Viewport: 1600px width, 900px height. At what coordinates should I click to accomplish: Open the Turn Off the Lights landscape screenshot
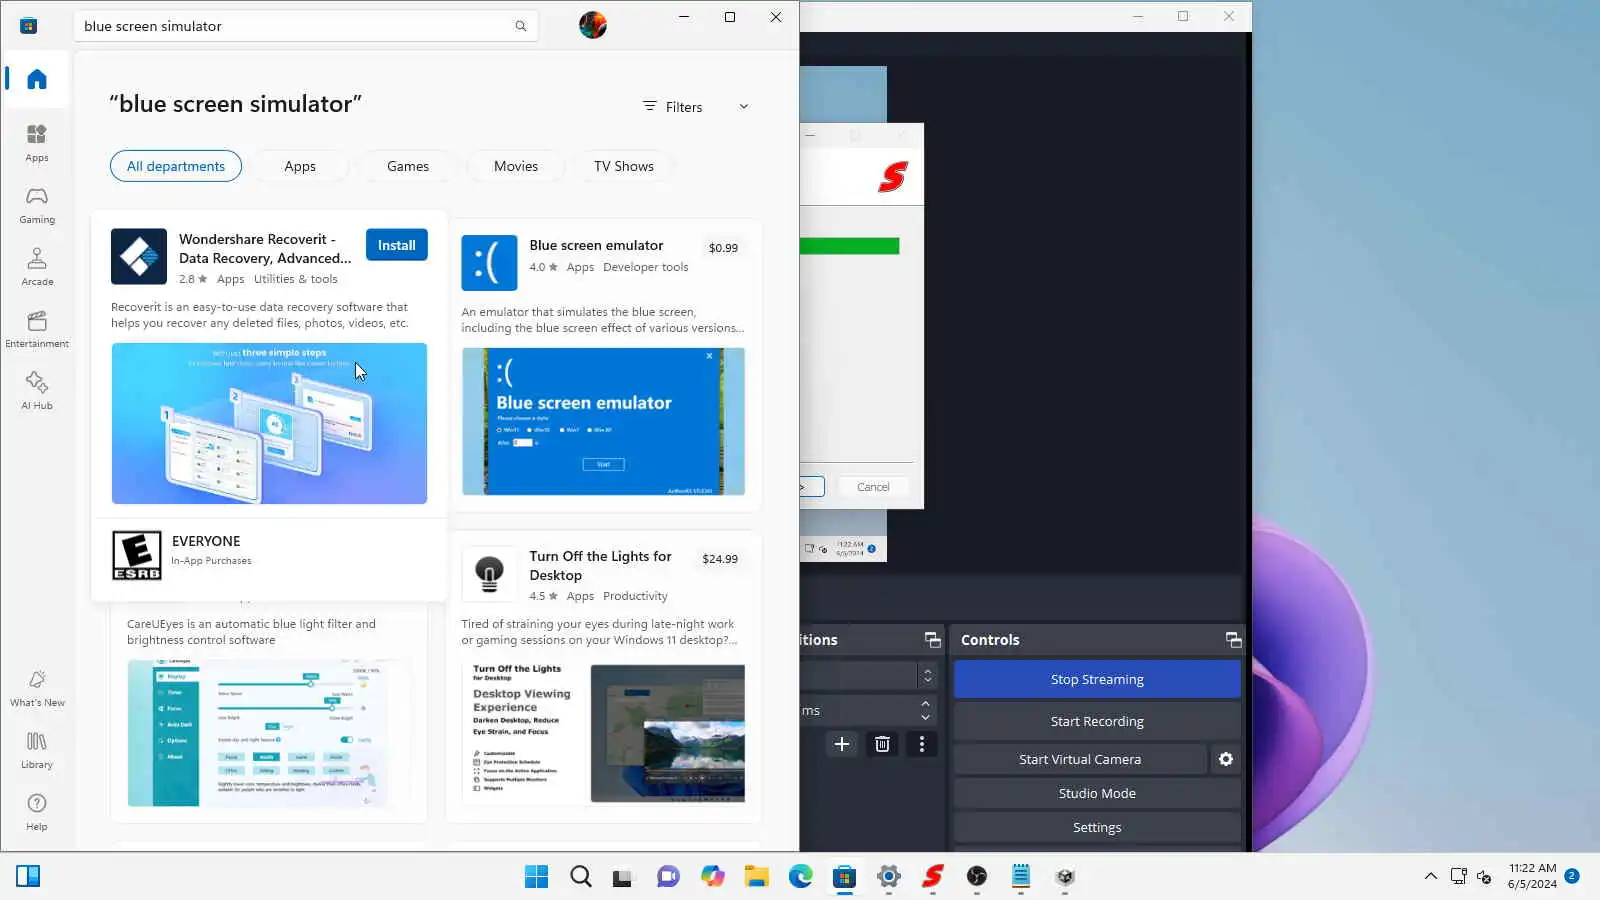point(668,733)
